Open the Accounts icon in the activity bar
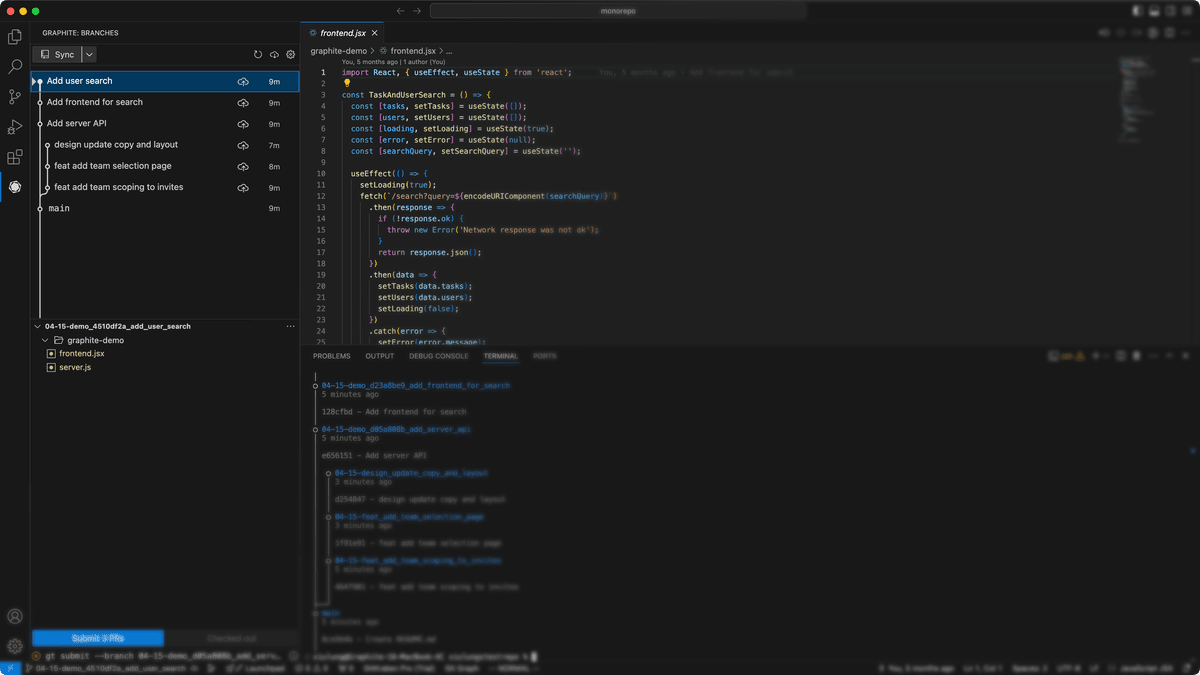Viewport: 1200px width, 675px height. click(x=15, y=617)
